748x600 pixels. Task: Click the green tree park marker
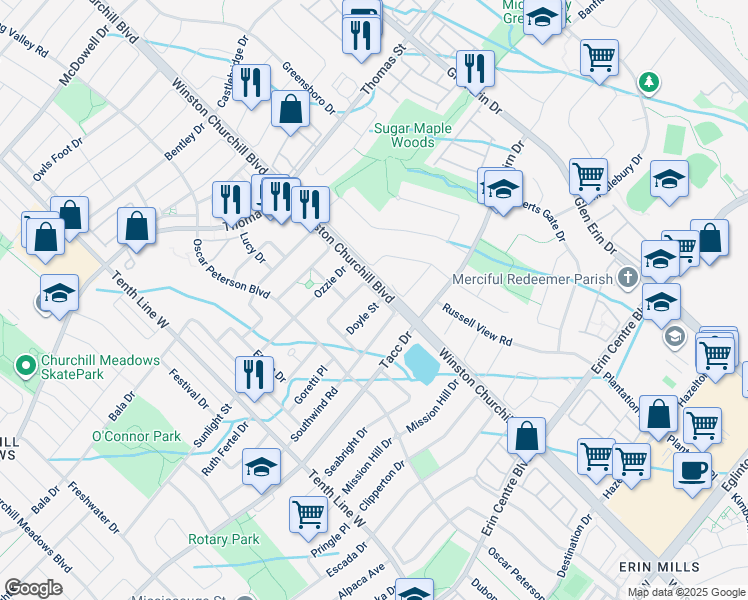[x=650, y=80]
